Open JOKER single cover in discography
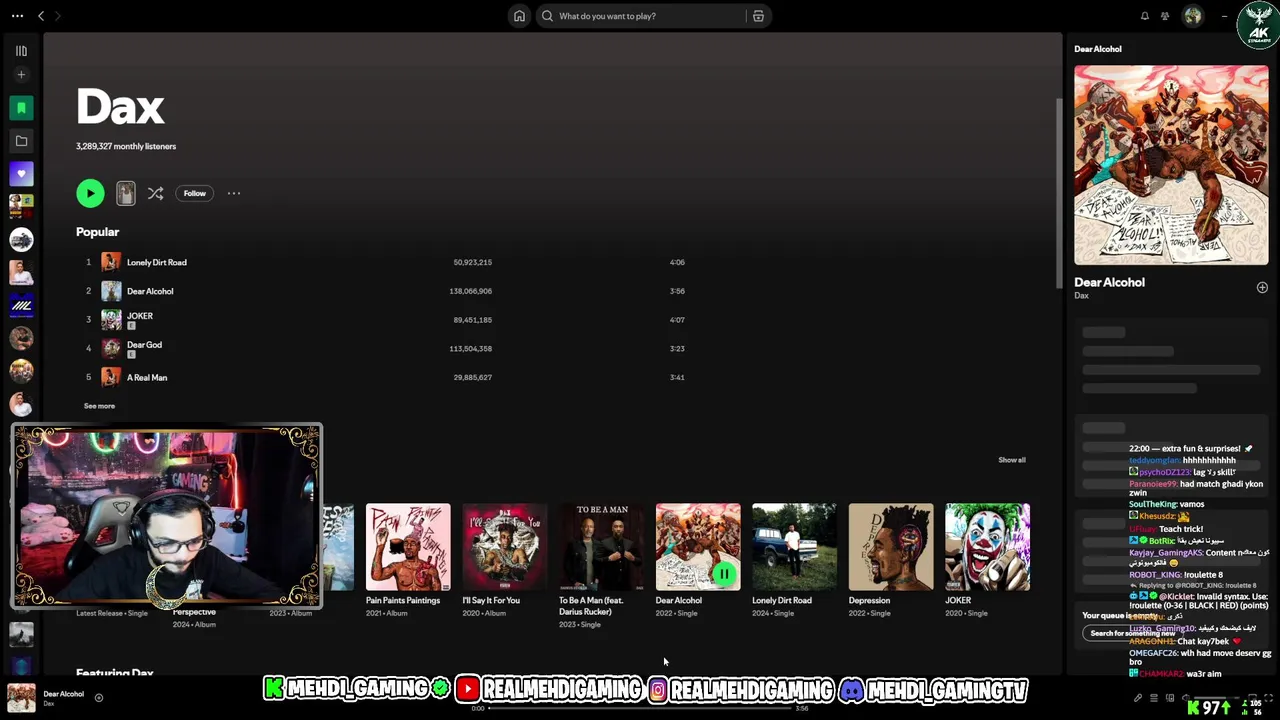1280x720 pixels. [x=987, y=547]
